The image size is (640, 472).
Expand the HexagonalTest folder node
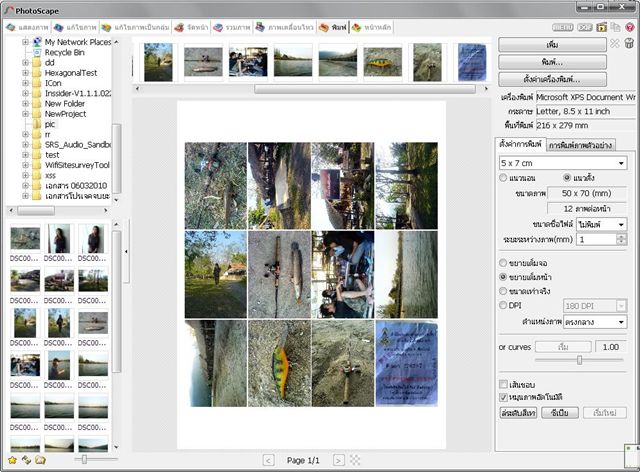(25, 73)
